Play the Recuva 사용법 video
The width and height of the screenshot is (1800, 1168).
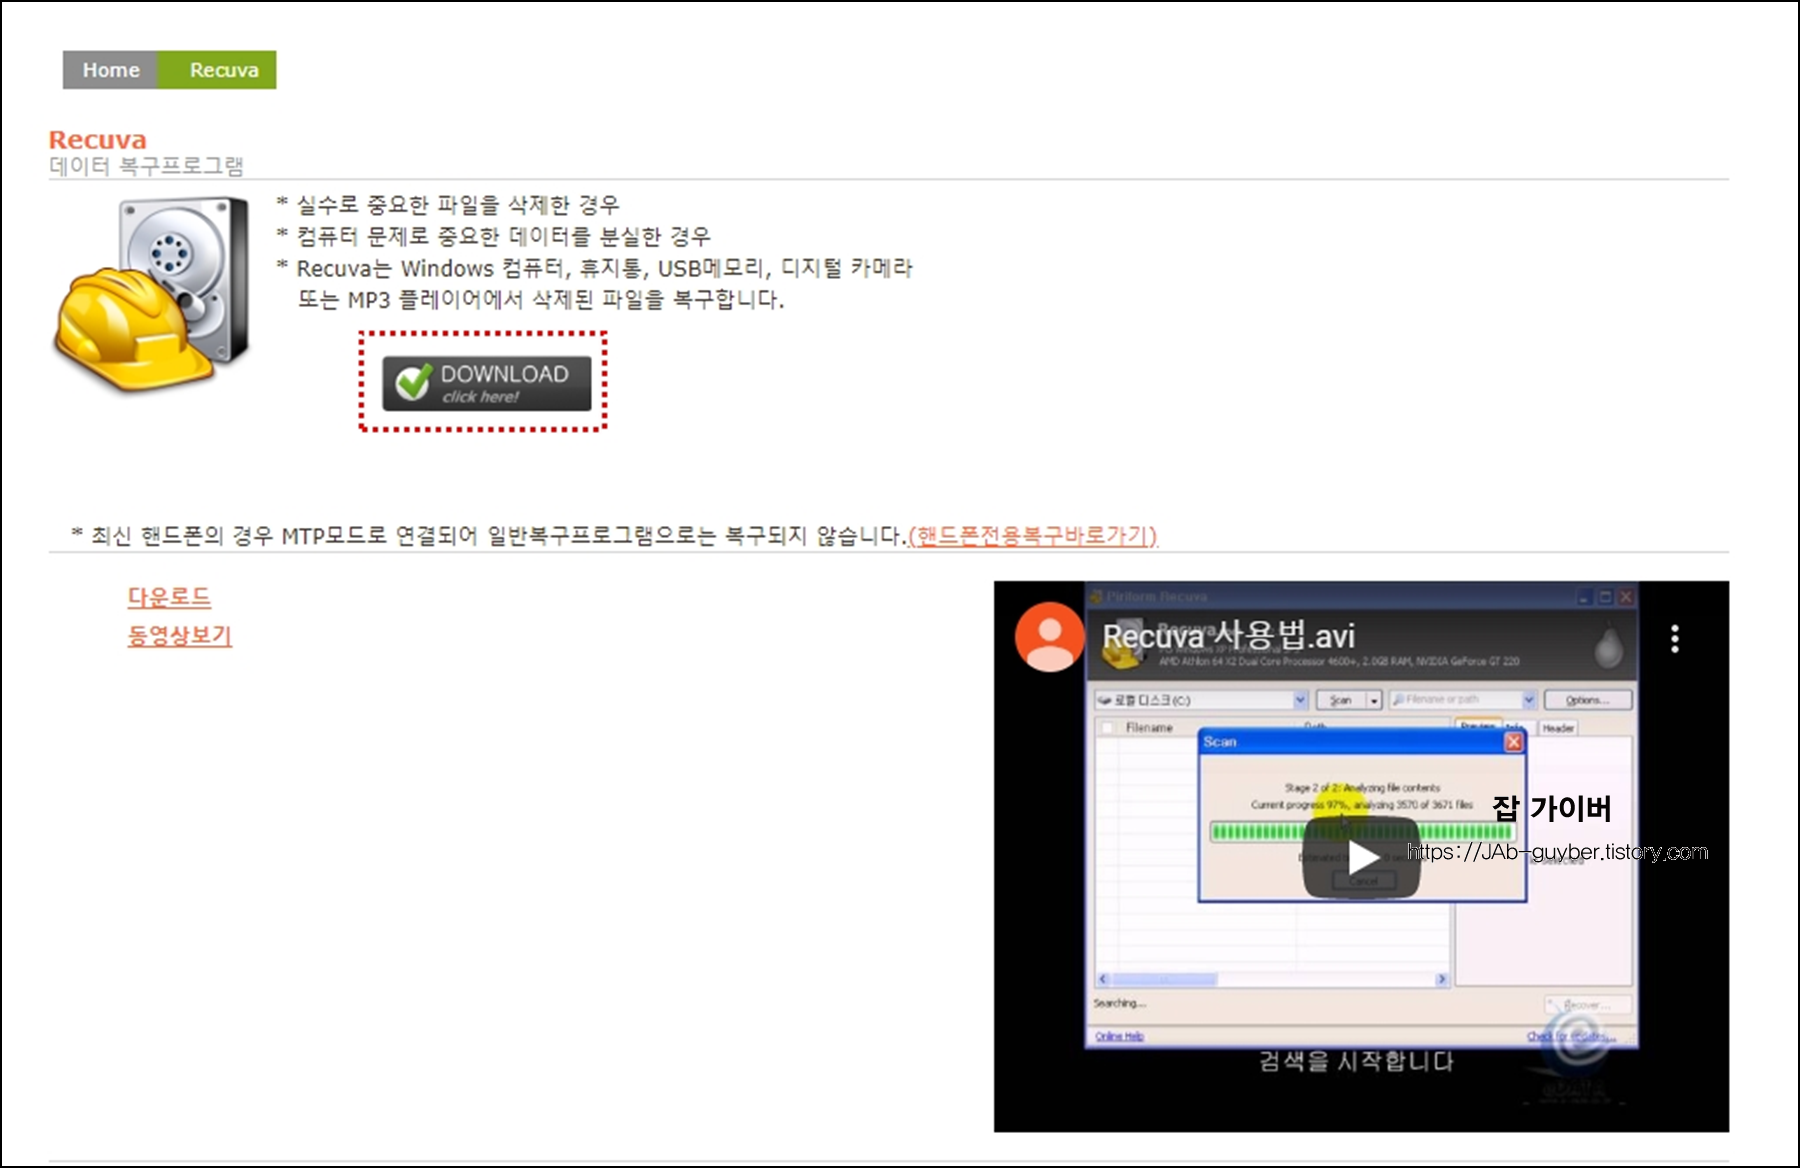point(1361,857)
